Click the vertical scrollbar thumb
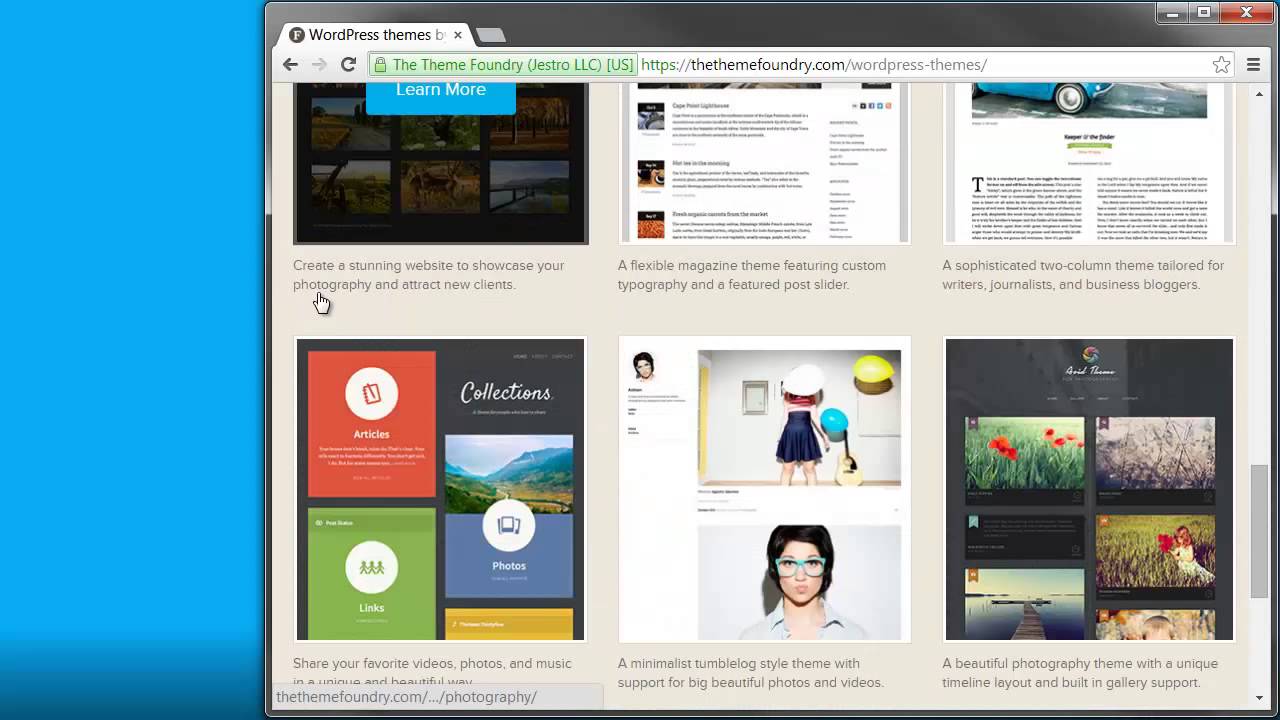The height and width of the screenshot is (720, 1280). (1259, 531)
